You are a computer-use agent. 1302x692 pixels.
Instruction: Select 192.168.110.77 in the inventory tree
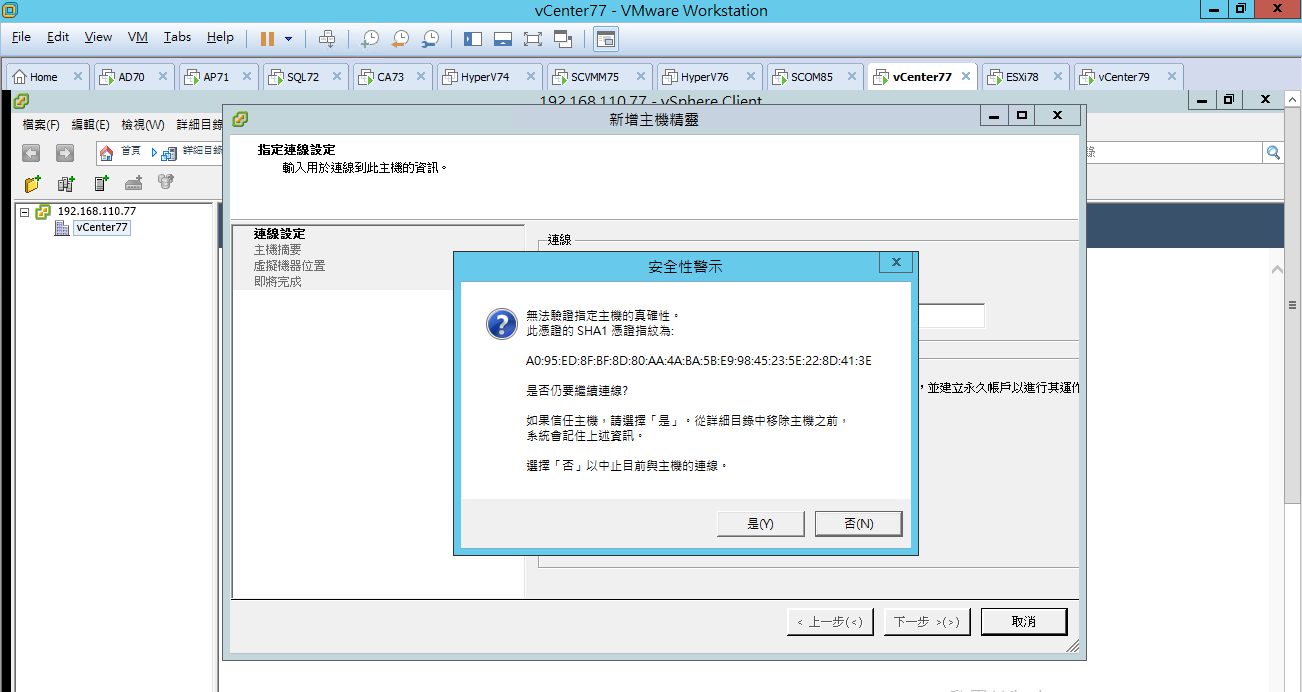click(96, 211)
